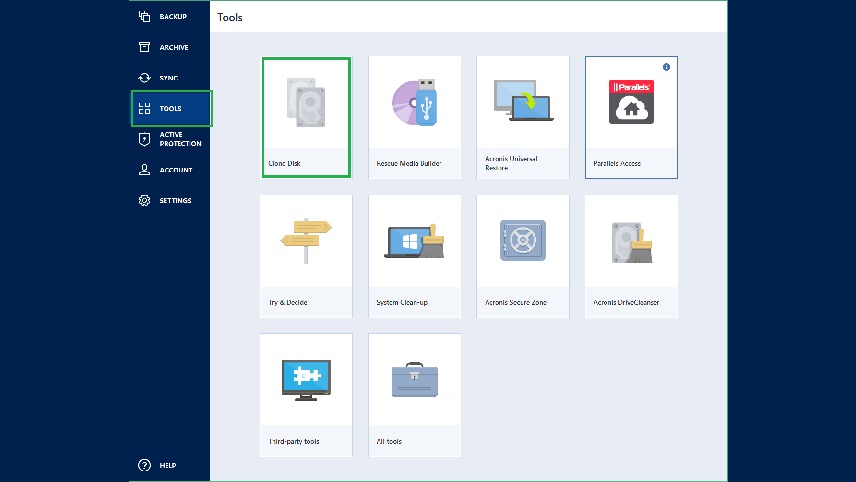Open Help in the sidebar
This screenshot has height=482, width=856.
170,465
